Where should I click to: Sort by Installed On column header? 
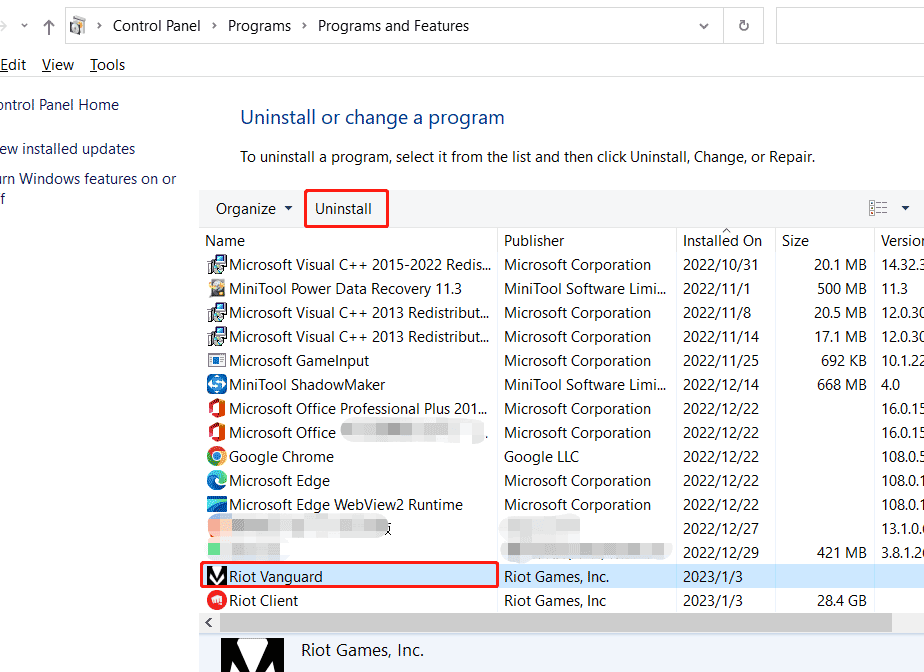tap(722, 240)
